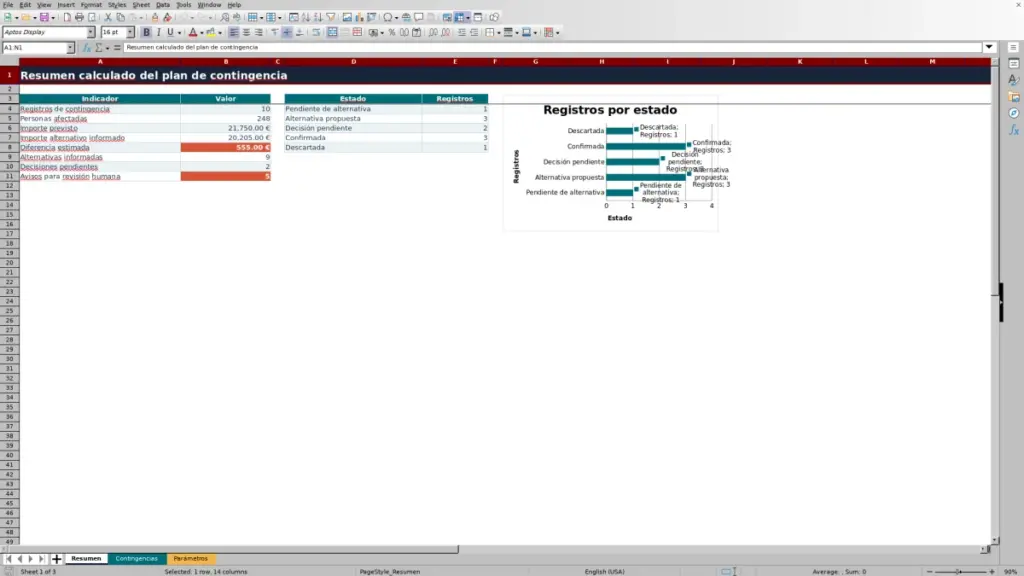Screen dimensions: 1024x576
Task: Click the Add new sheet plus icon
Action: point(56,558)
